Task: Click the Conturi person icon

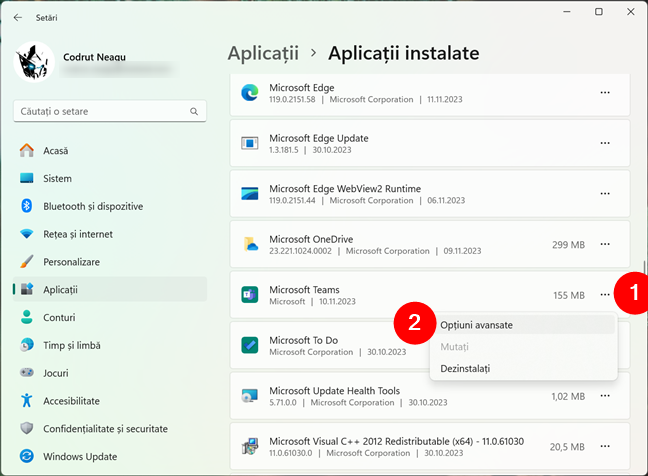Action: (x=27, y=317)
